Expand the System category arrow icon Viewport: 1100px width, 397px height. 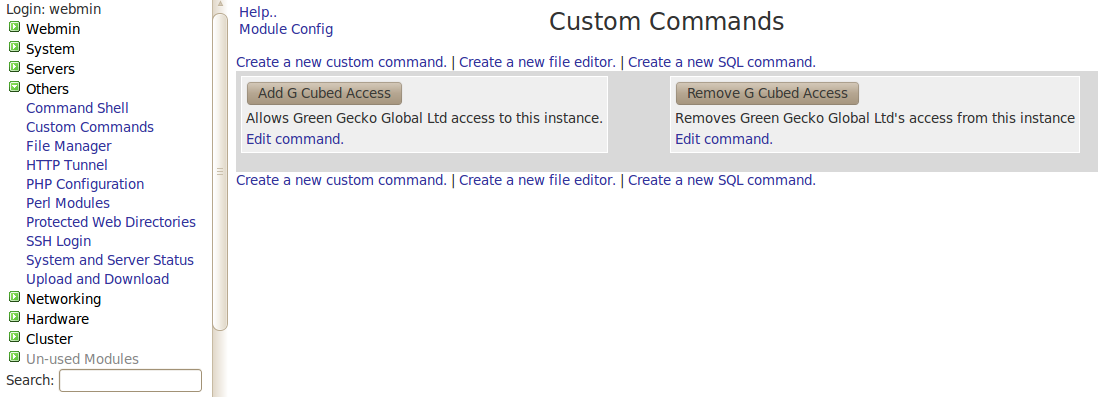(x=14, y=47)
